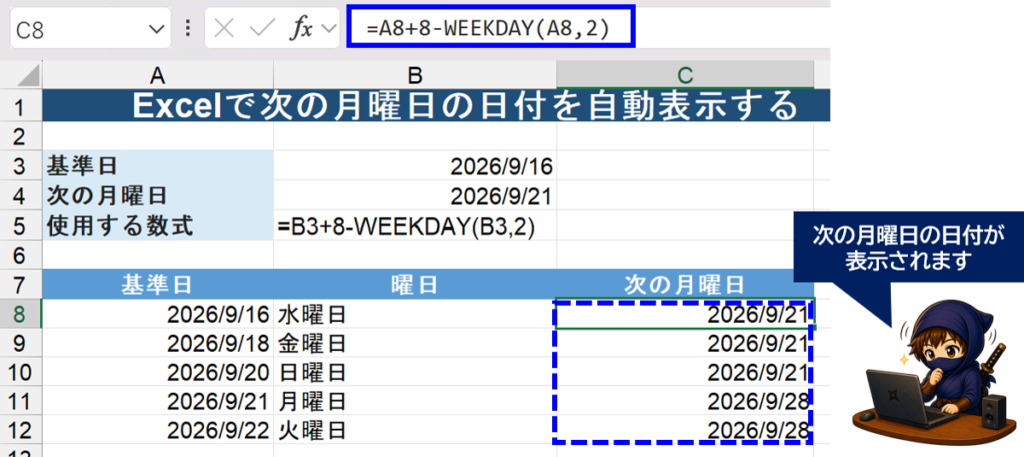Click the three-dot handle beside Name Box

pyautogui.click(x=188, y=29)
